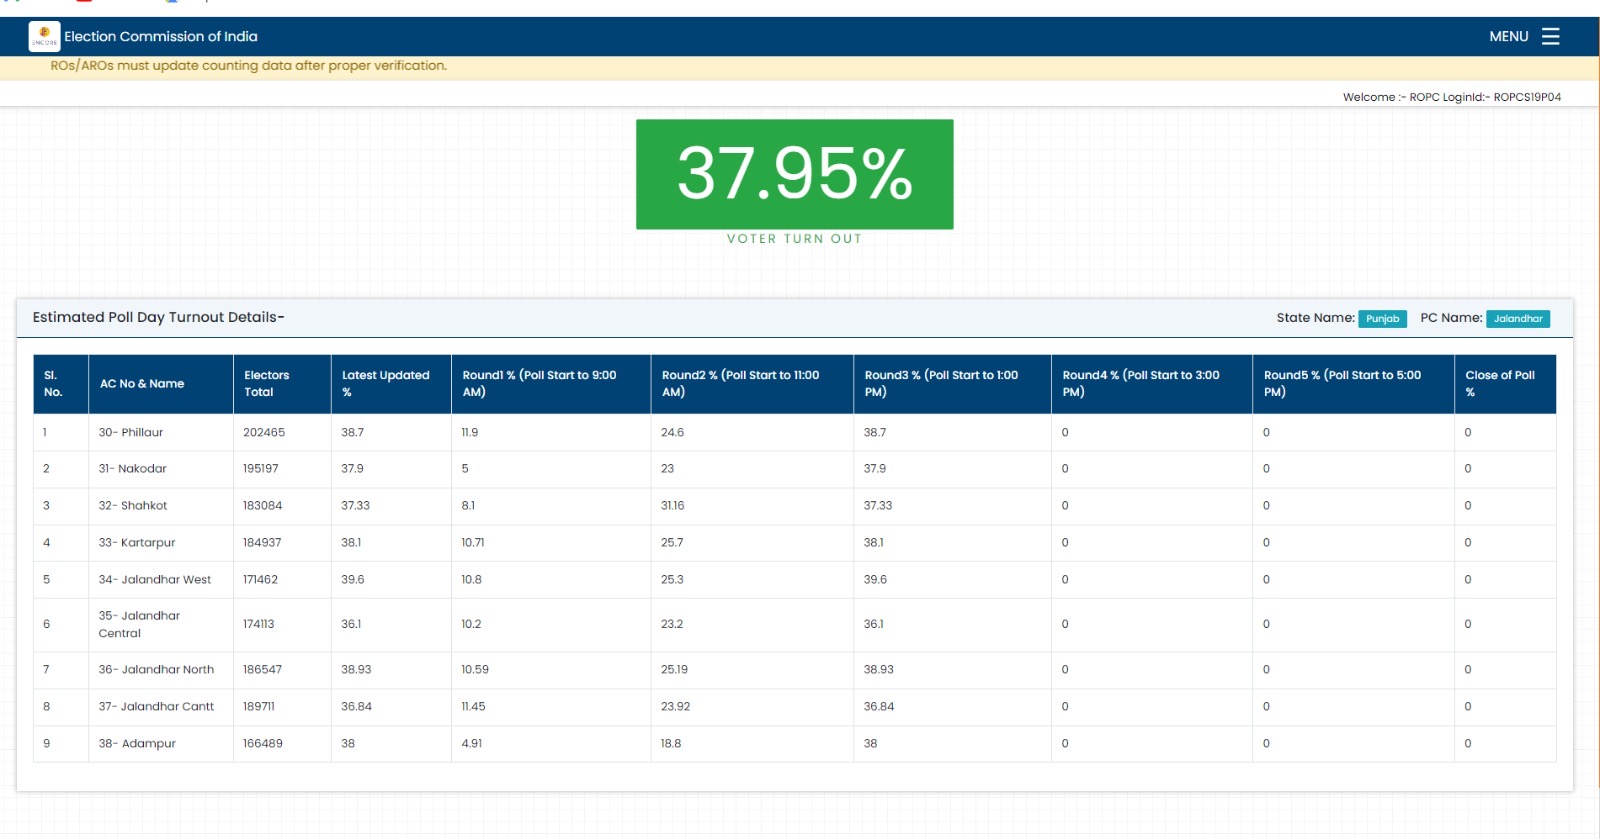1600x839 pixels.
Task: Select the 37- Jalandhar Cantt row name
Action: click(156, 706)
